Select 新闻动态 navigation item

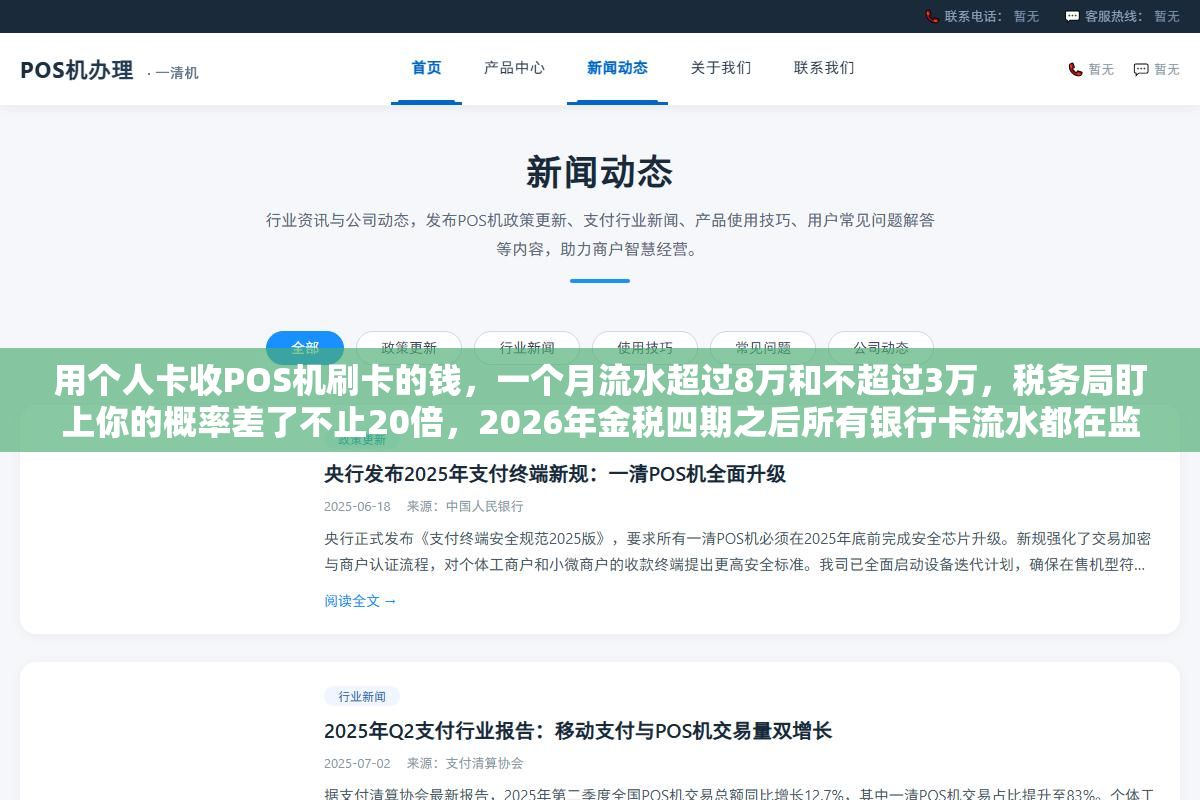point(617,68)
